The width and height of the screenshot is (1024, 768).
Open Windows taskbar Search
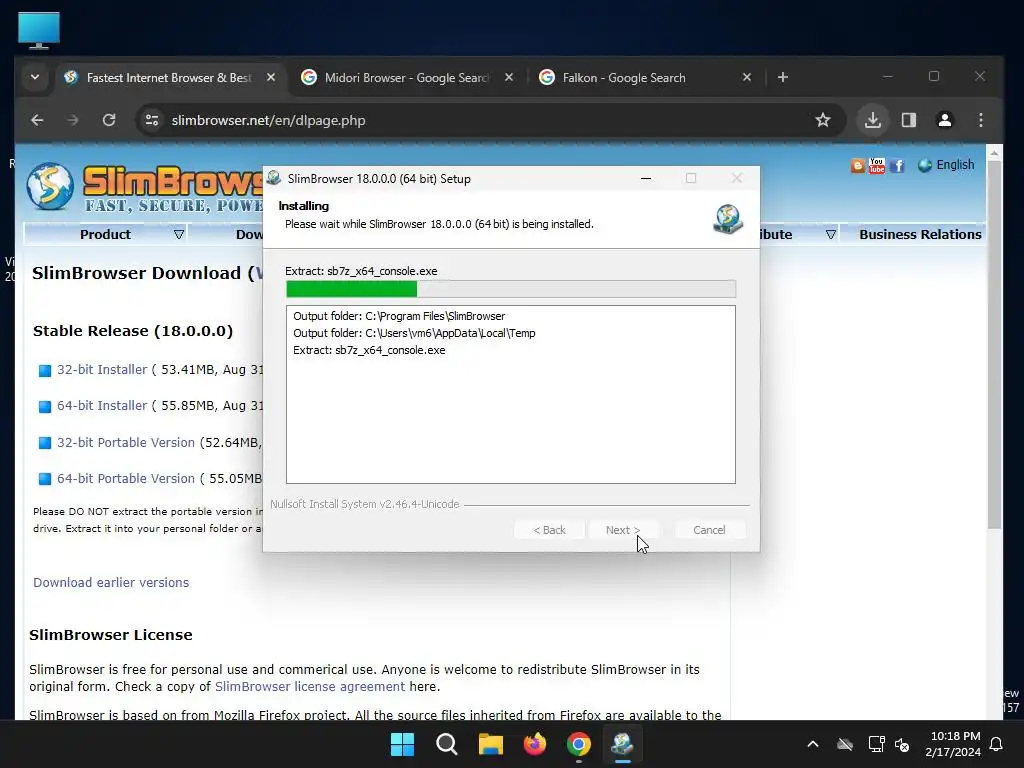(x=447, y=744)
